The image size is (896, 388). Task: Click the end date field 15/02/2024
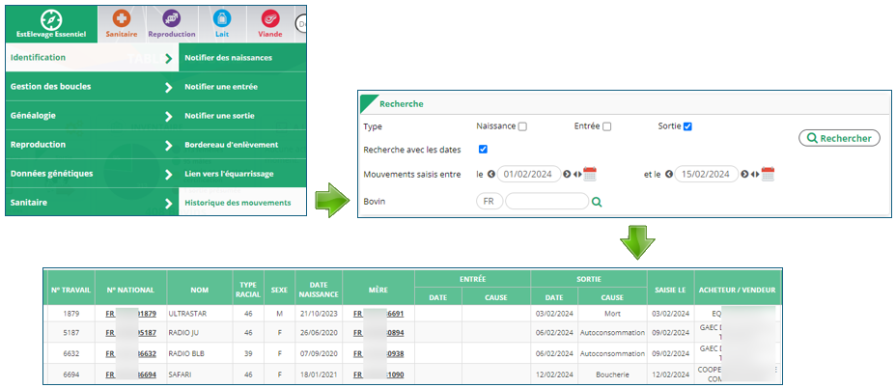707,174
